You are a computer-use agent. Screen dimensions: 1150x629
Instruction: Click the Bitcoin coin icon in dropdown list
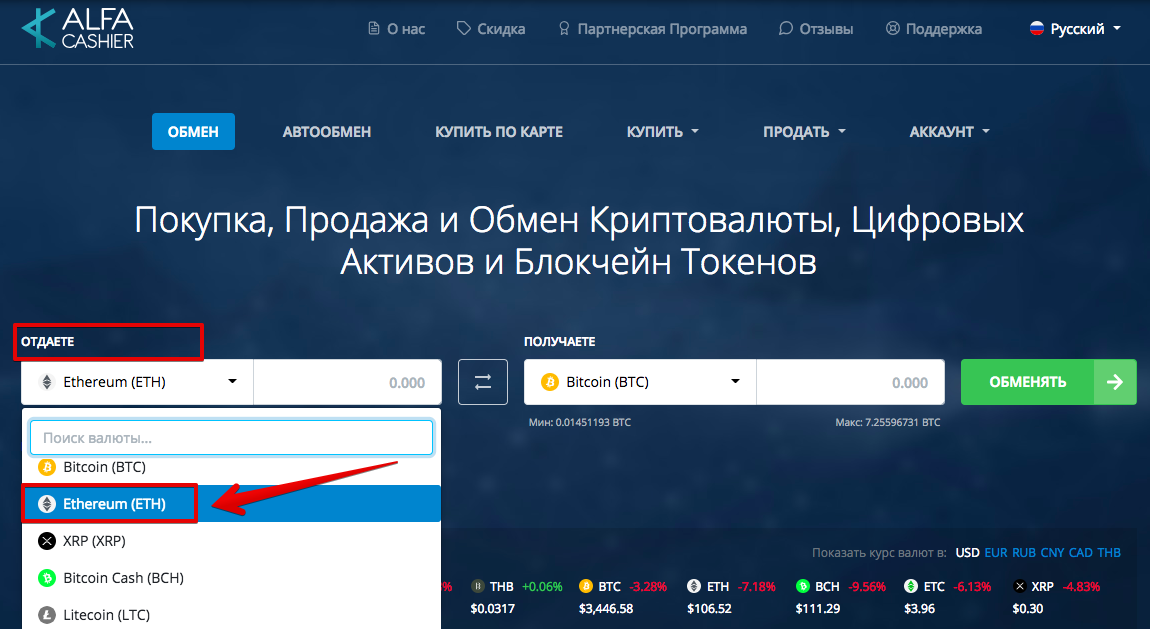[x=47, y=467]
